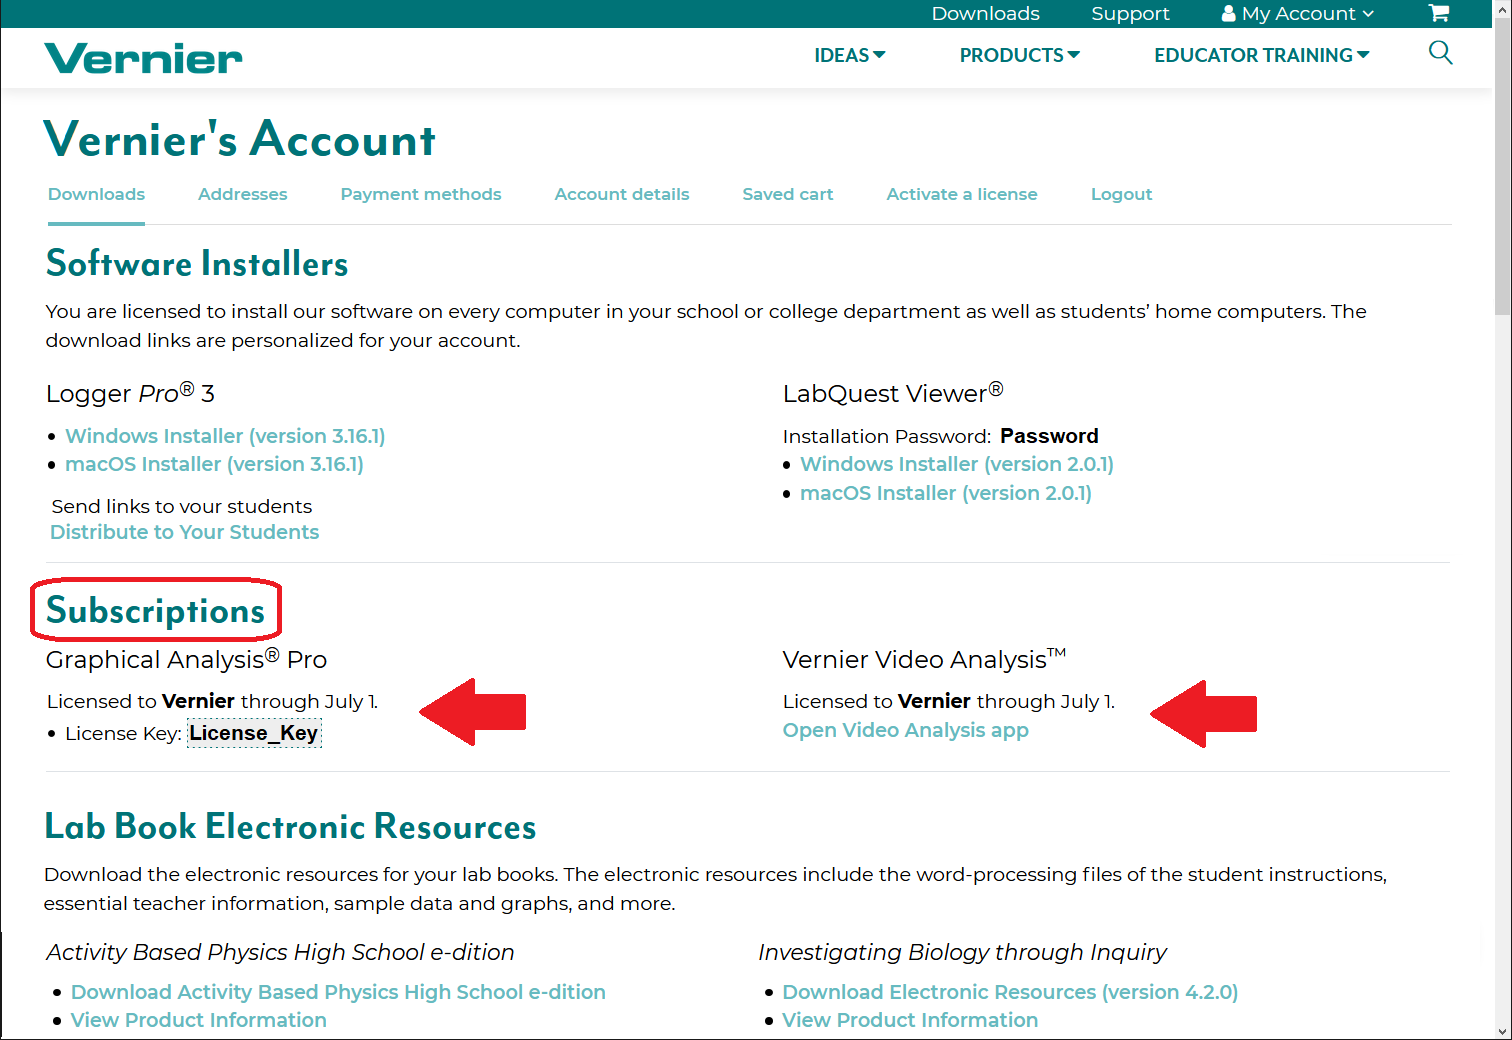
Task: Open the top Downloads link
Action: click(985, 13)
